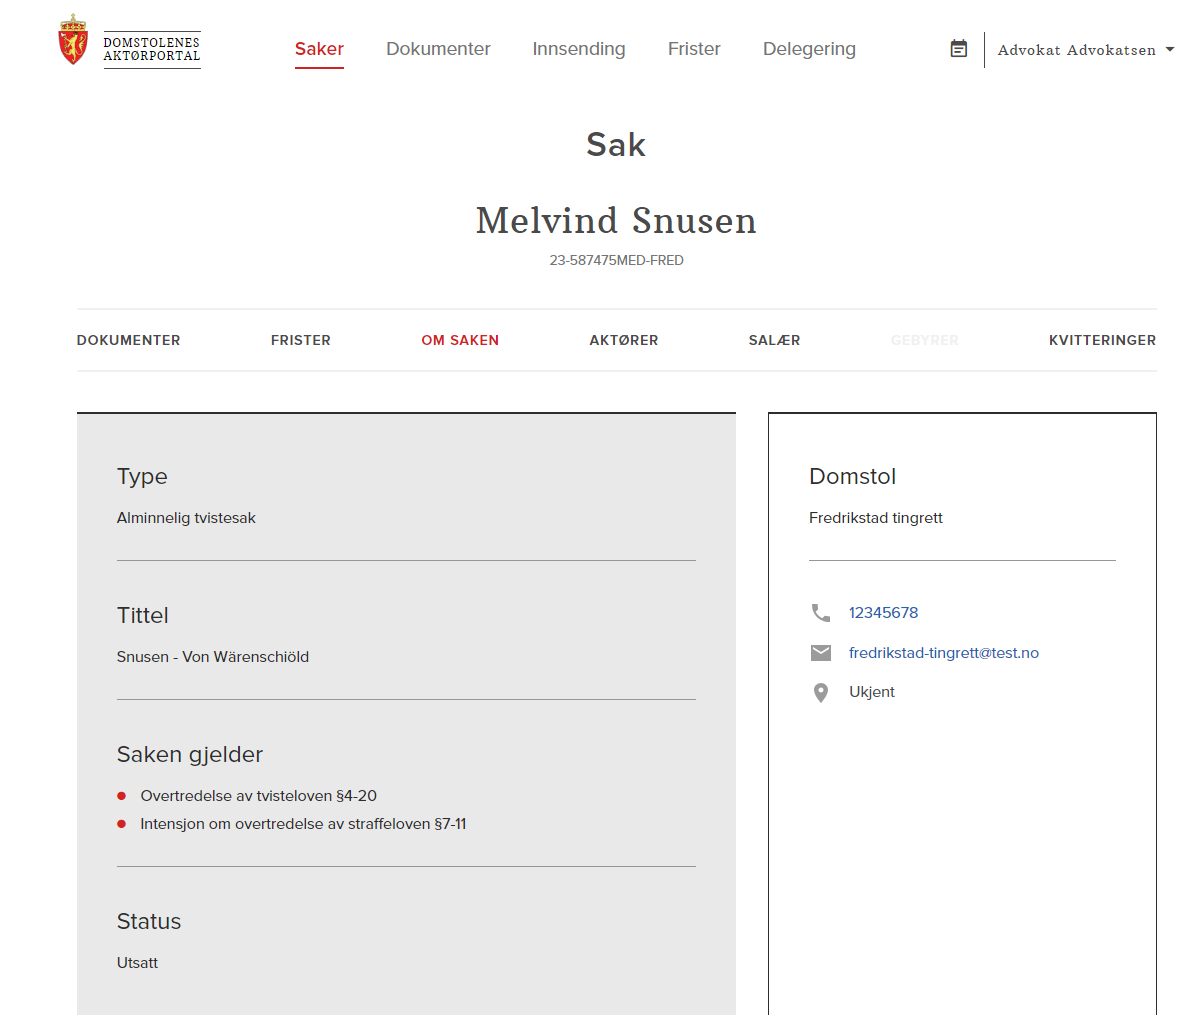
Task: Click the address value Ukjent
Action: pyautogui.click(x=872, y=692)
